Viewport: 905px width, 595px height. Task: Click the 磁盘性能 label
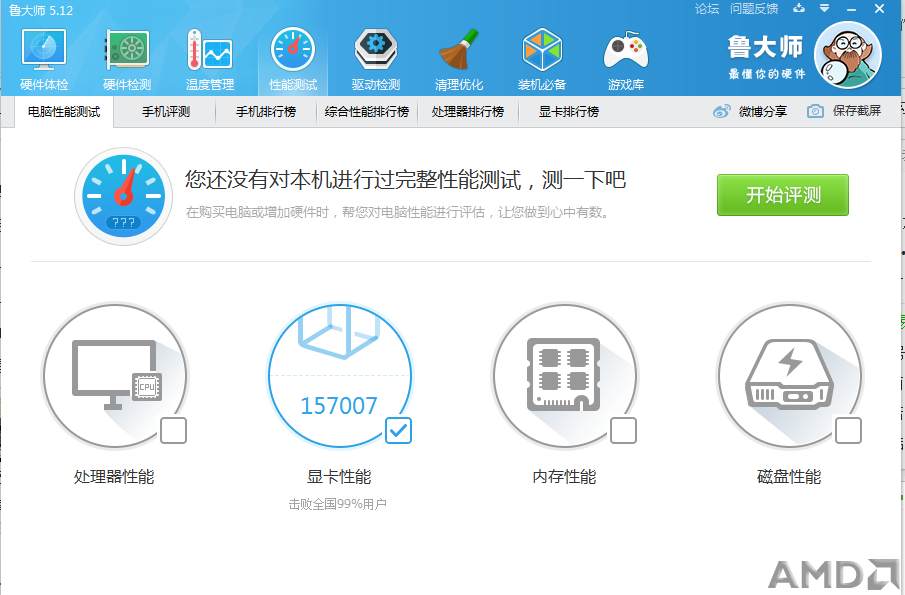(x=789, y=477)
